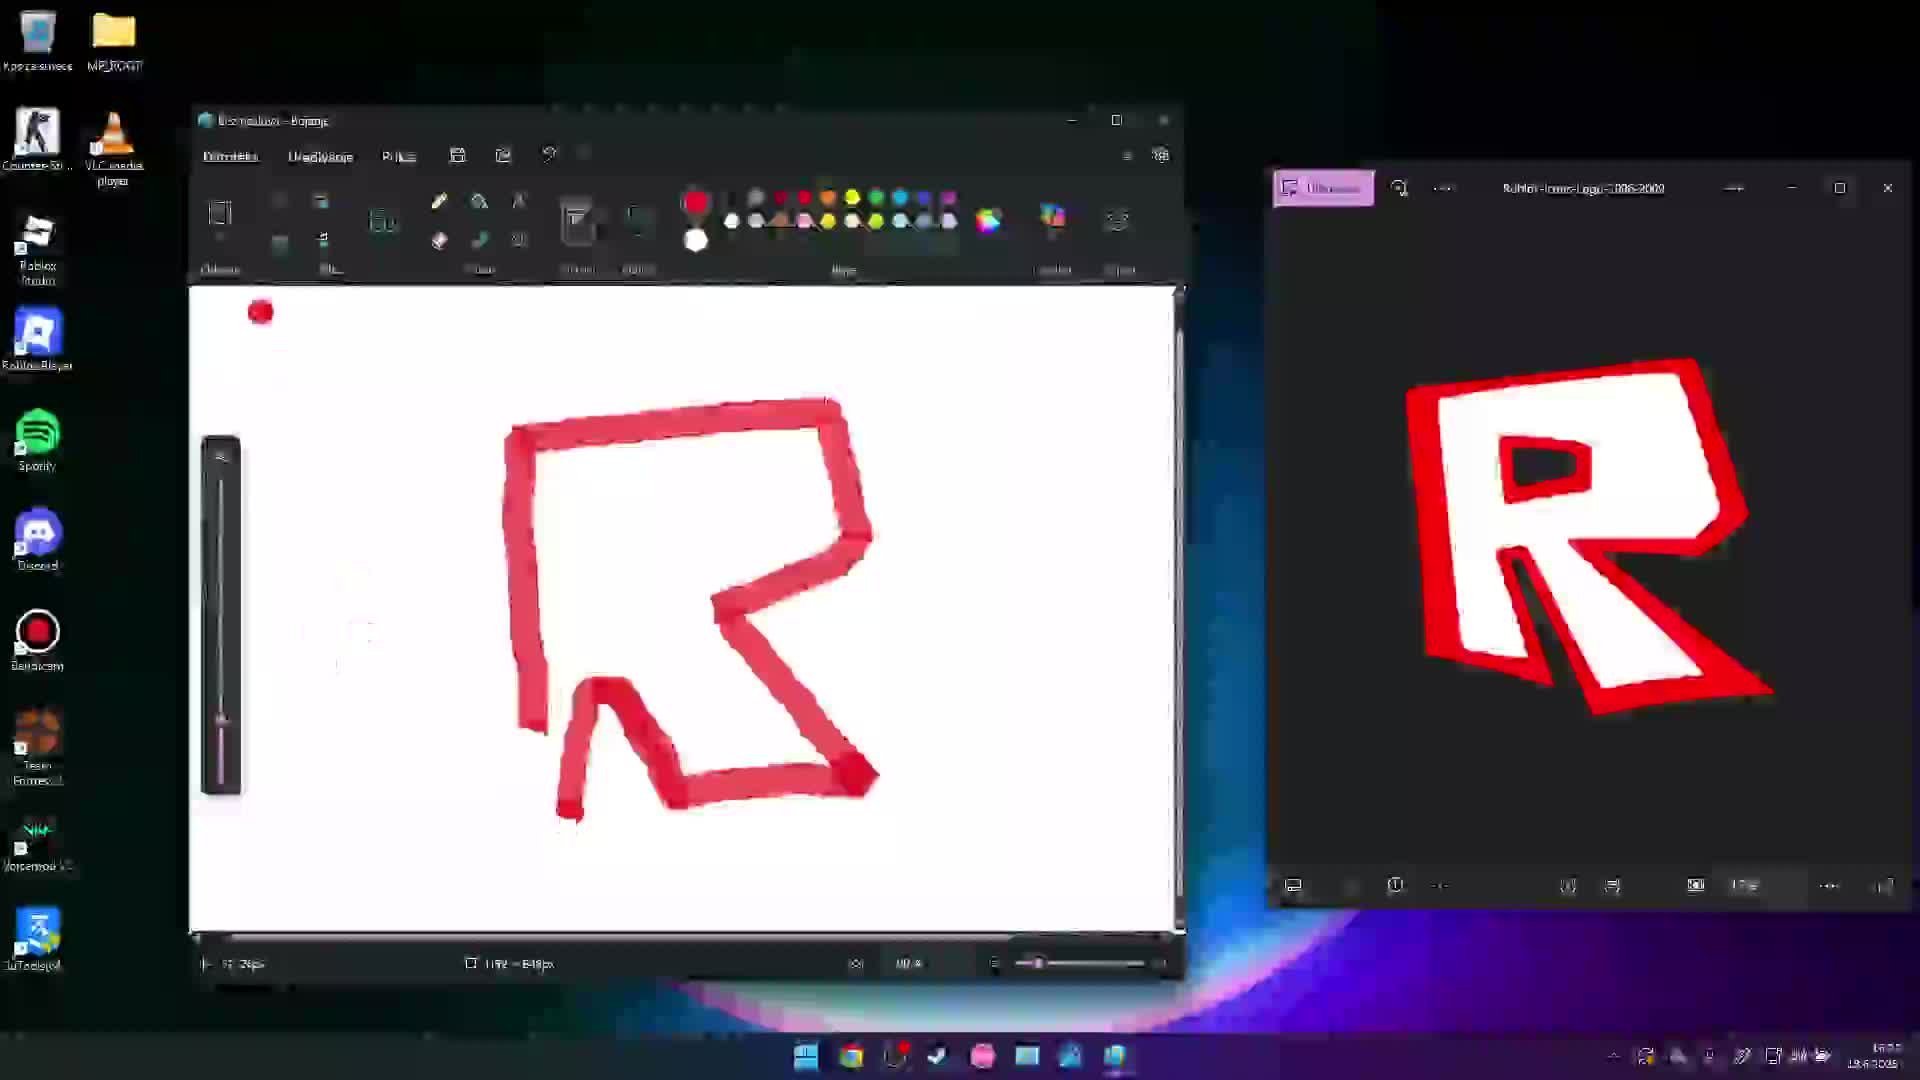
Task: Click the more options dots in Photos title bar
Action: click(x=1443, y=188)
